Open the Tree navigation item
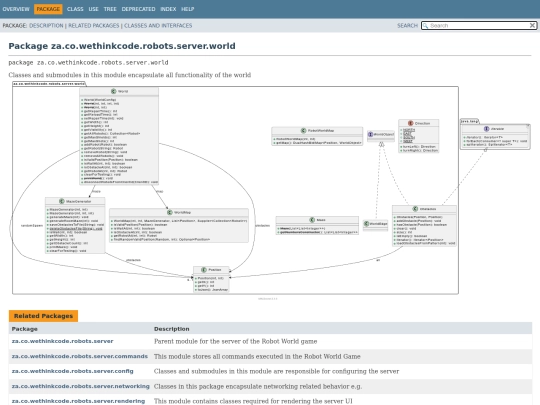 [x=110, y=9]
